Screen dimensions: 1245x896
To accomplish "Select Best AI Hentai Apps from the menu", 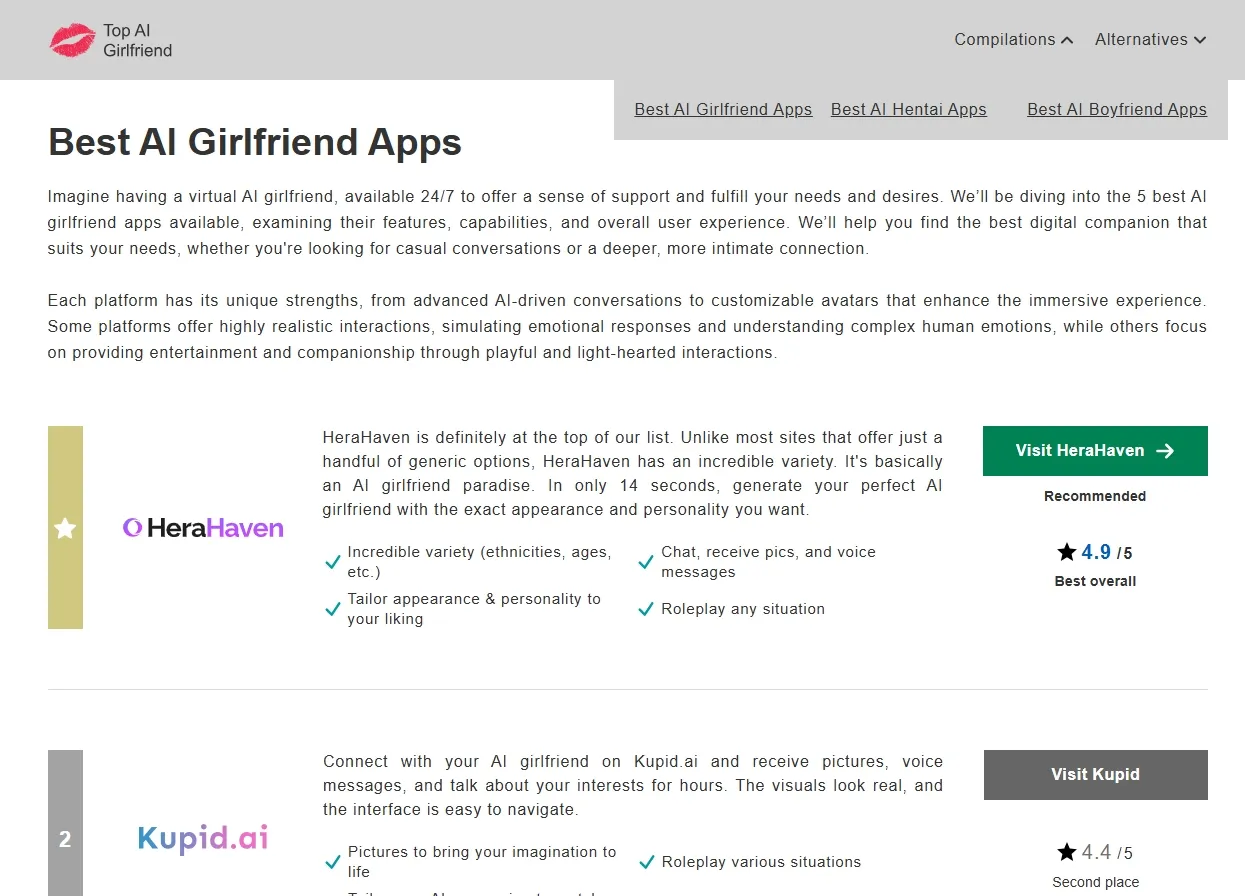I will (908, 109).
